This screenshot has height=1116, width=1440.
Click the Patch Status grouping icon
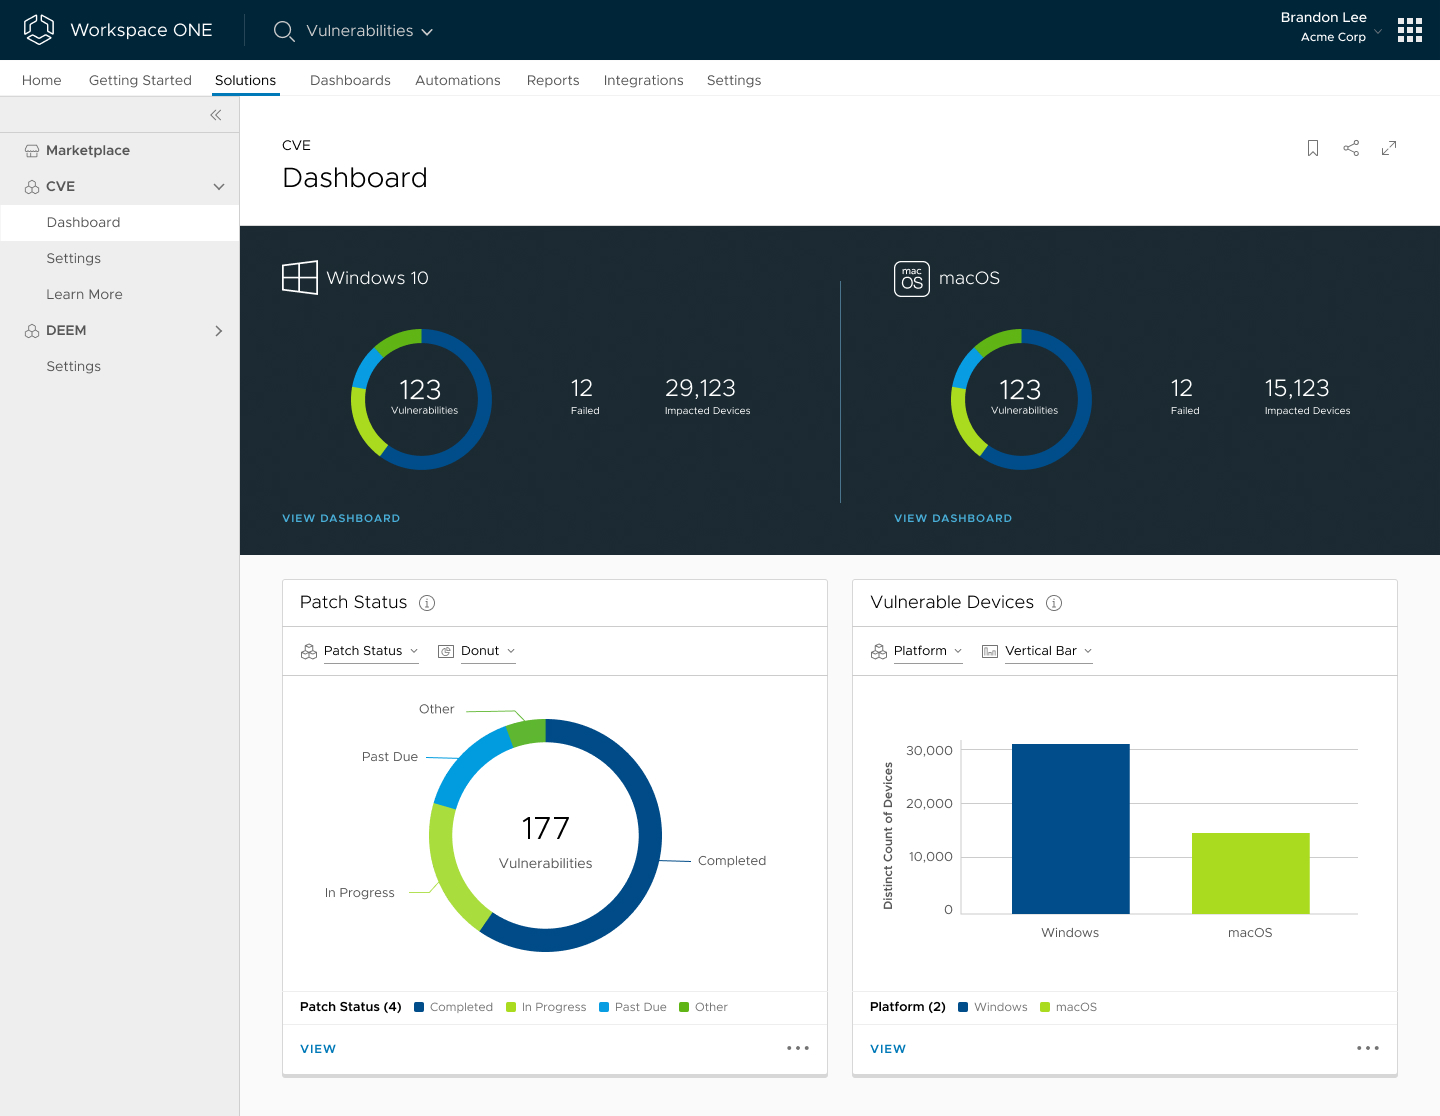click(309, 651)
